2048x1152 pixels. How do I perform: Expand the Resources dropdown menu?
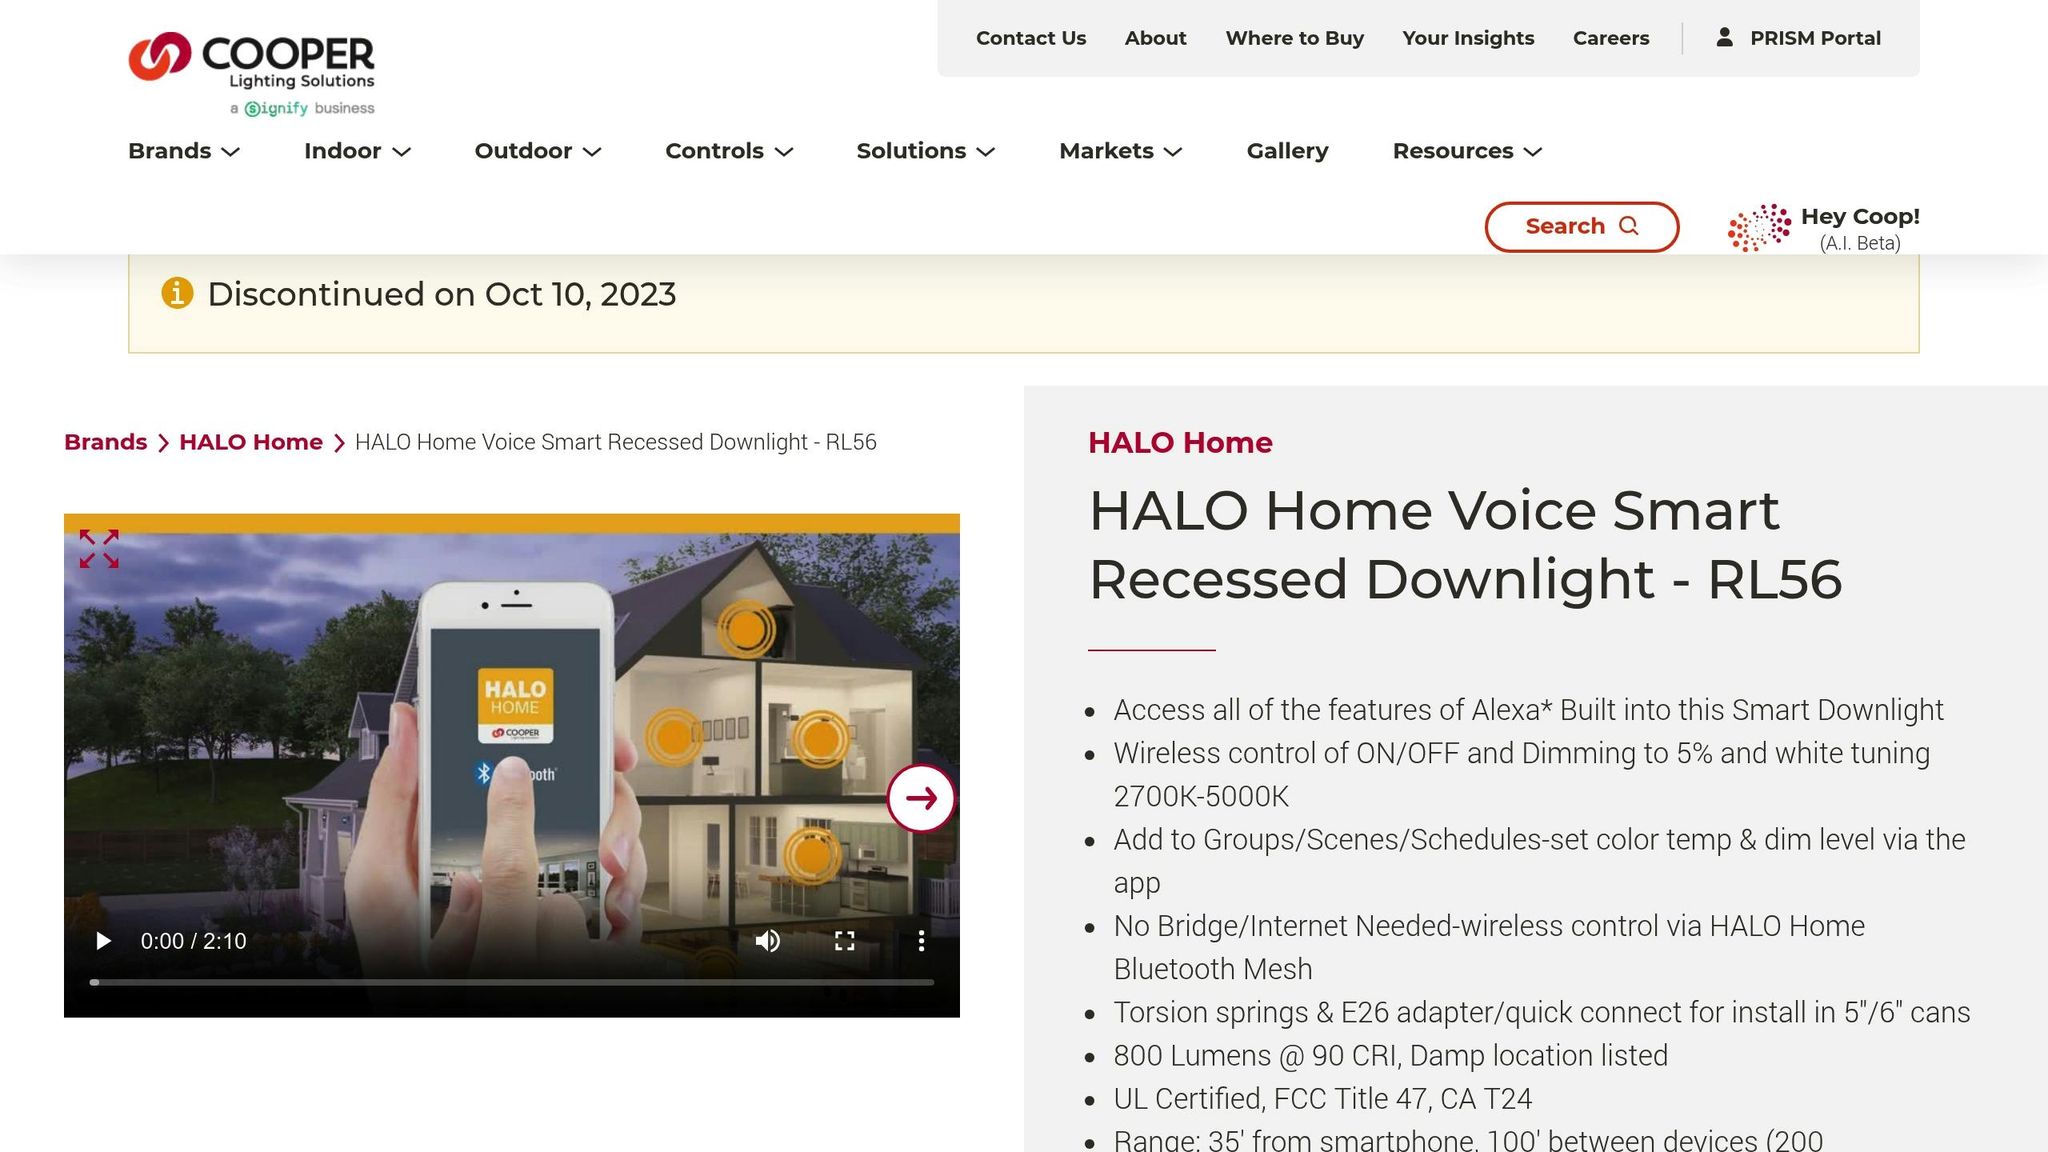pos(1467,151)
